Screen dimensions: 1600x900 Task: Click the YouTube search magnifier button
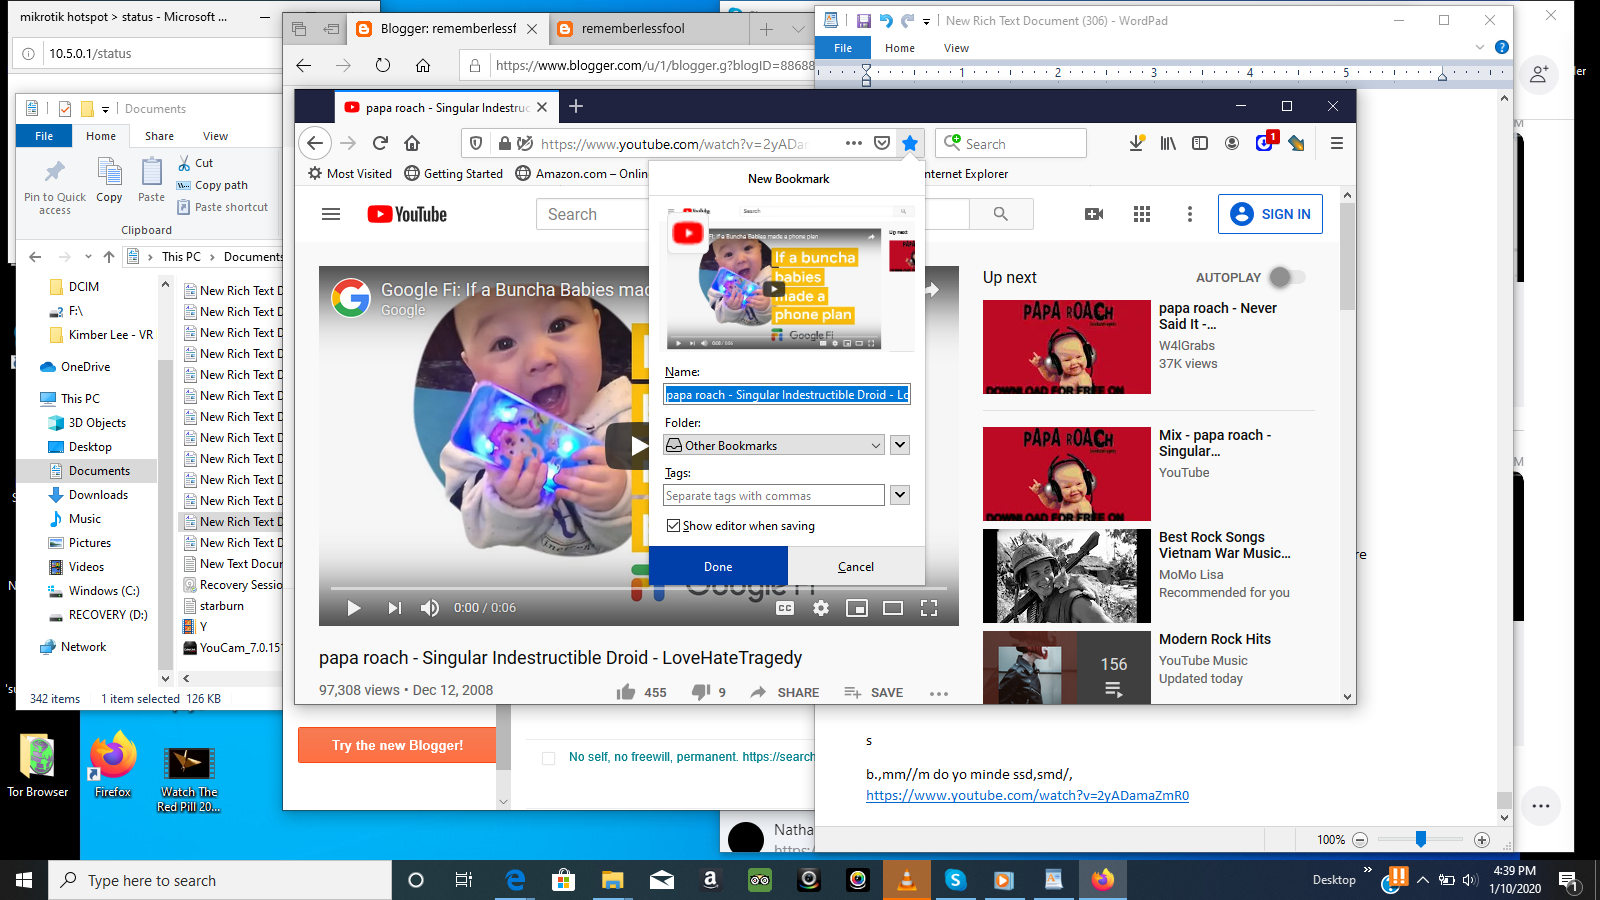click(x=1000, y=214)
